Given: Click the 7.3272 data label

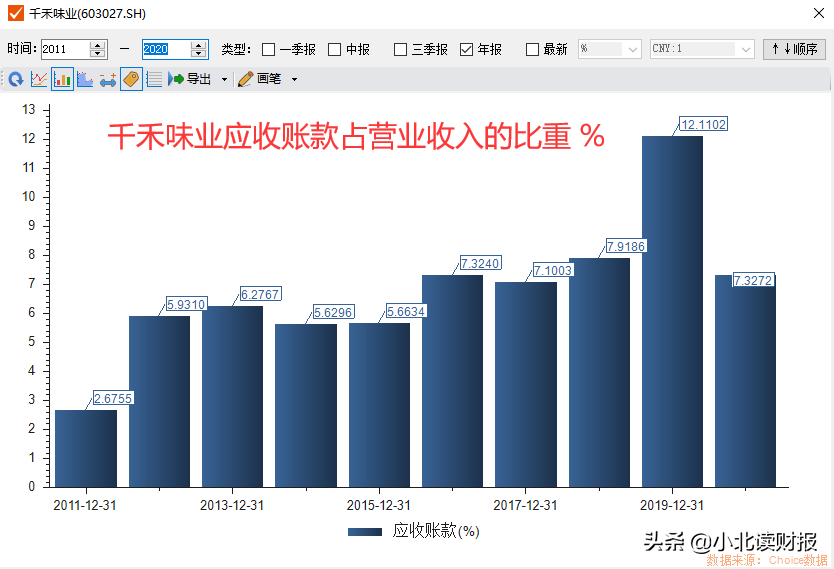Looking at the screenshot, I should click(x=753, y=280).
